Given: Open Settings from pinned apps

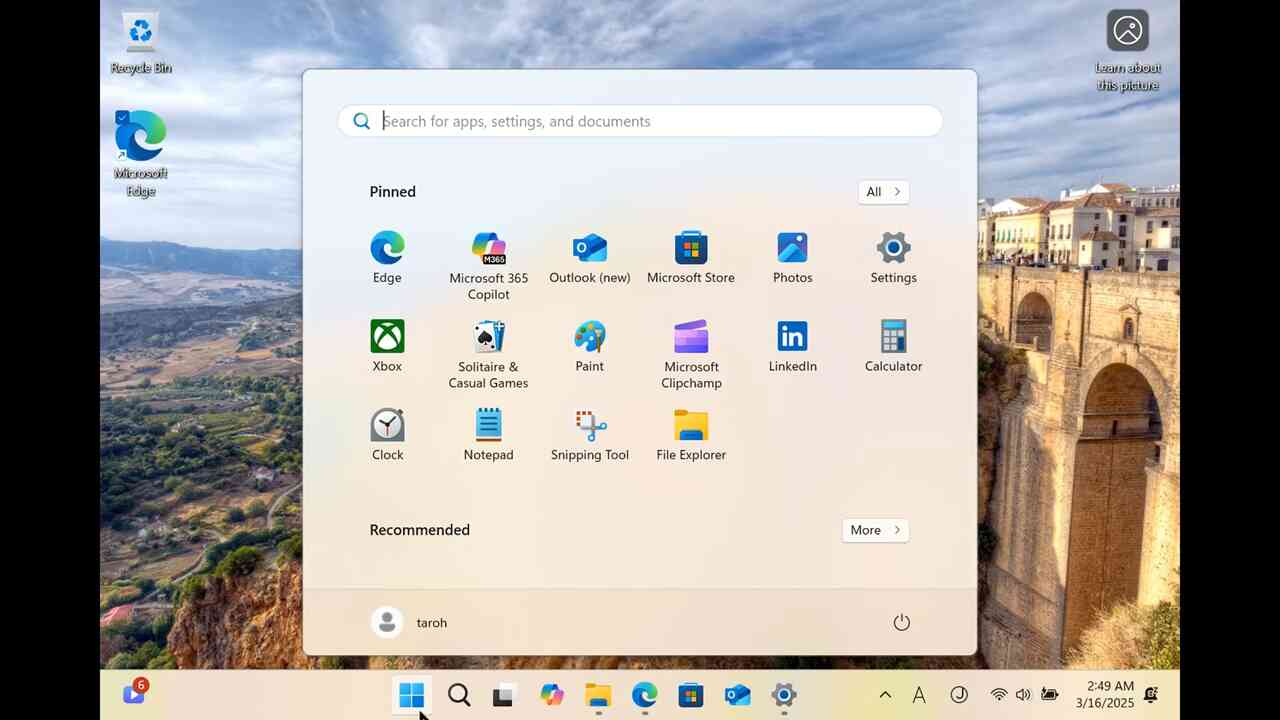Looking at the screenshot, I should pos(893,258).
